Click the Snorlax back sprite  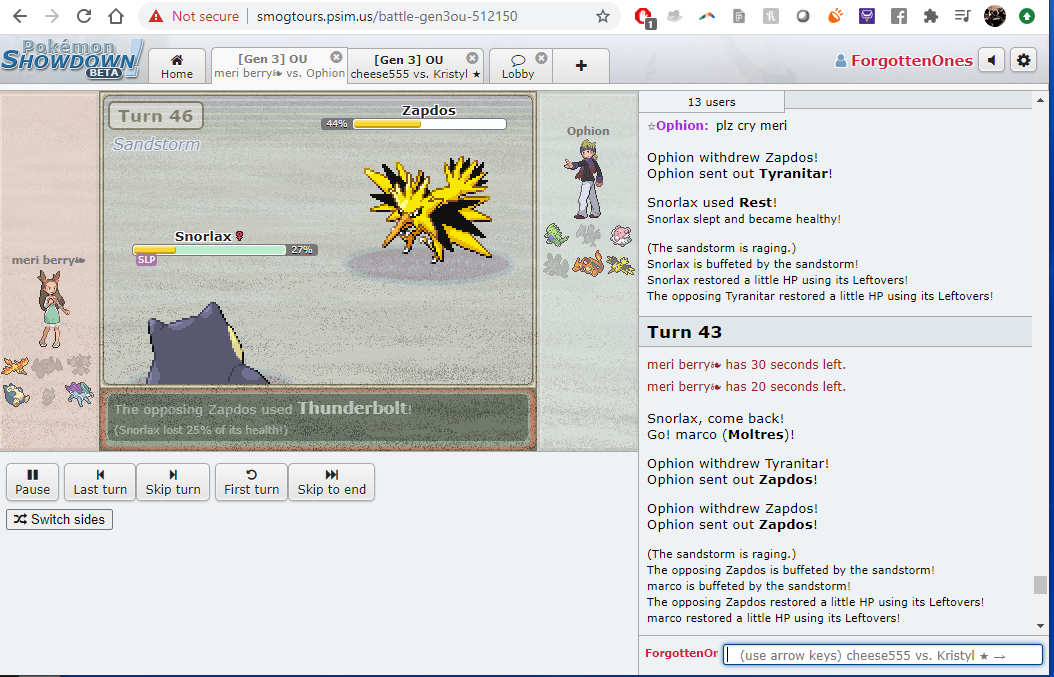point(208,345)
